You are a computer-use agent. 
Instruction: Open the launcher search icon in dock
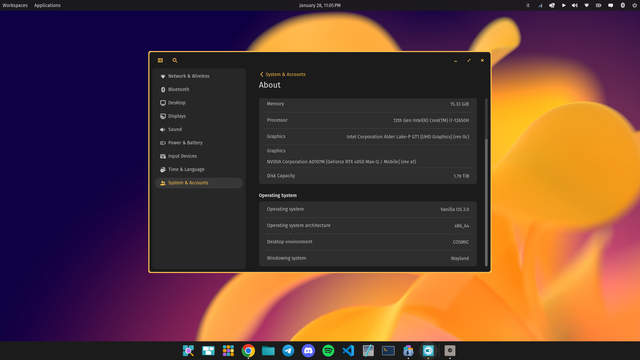(x=188, y=351)
